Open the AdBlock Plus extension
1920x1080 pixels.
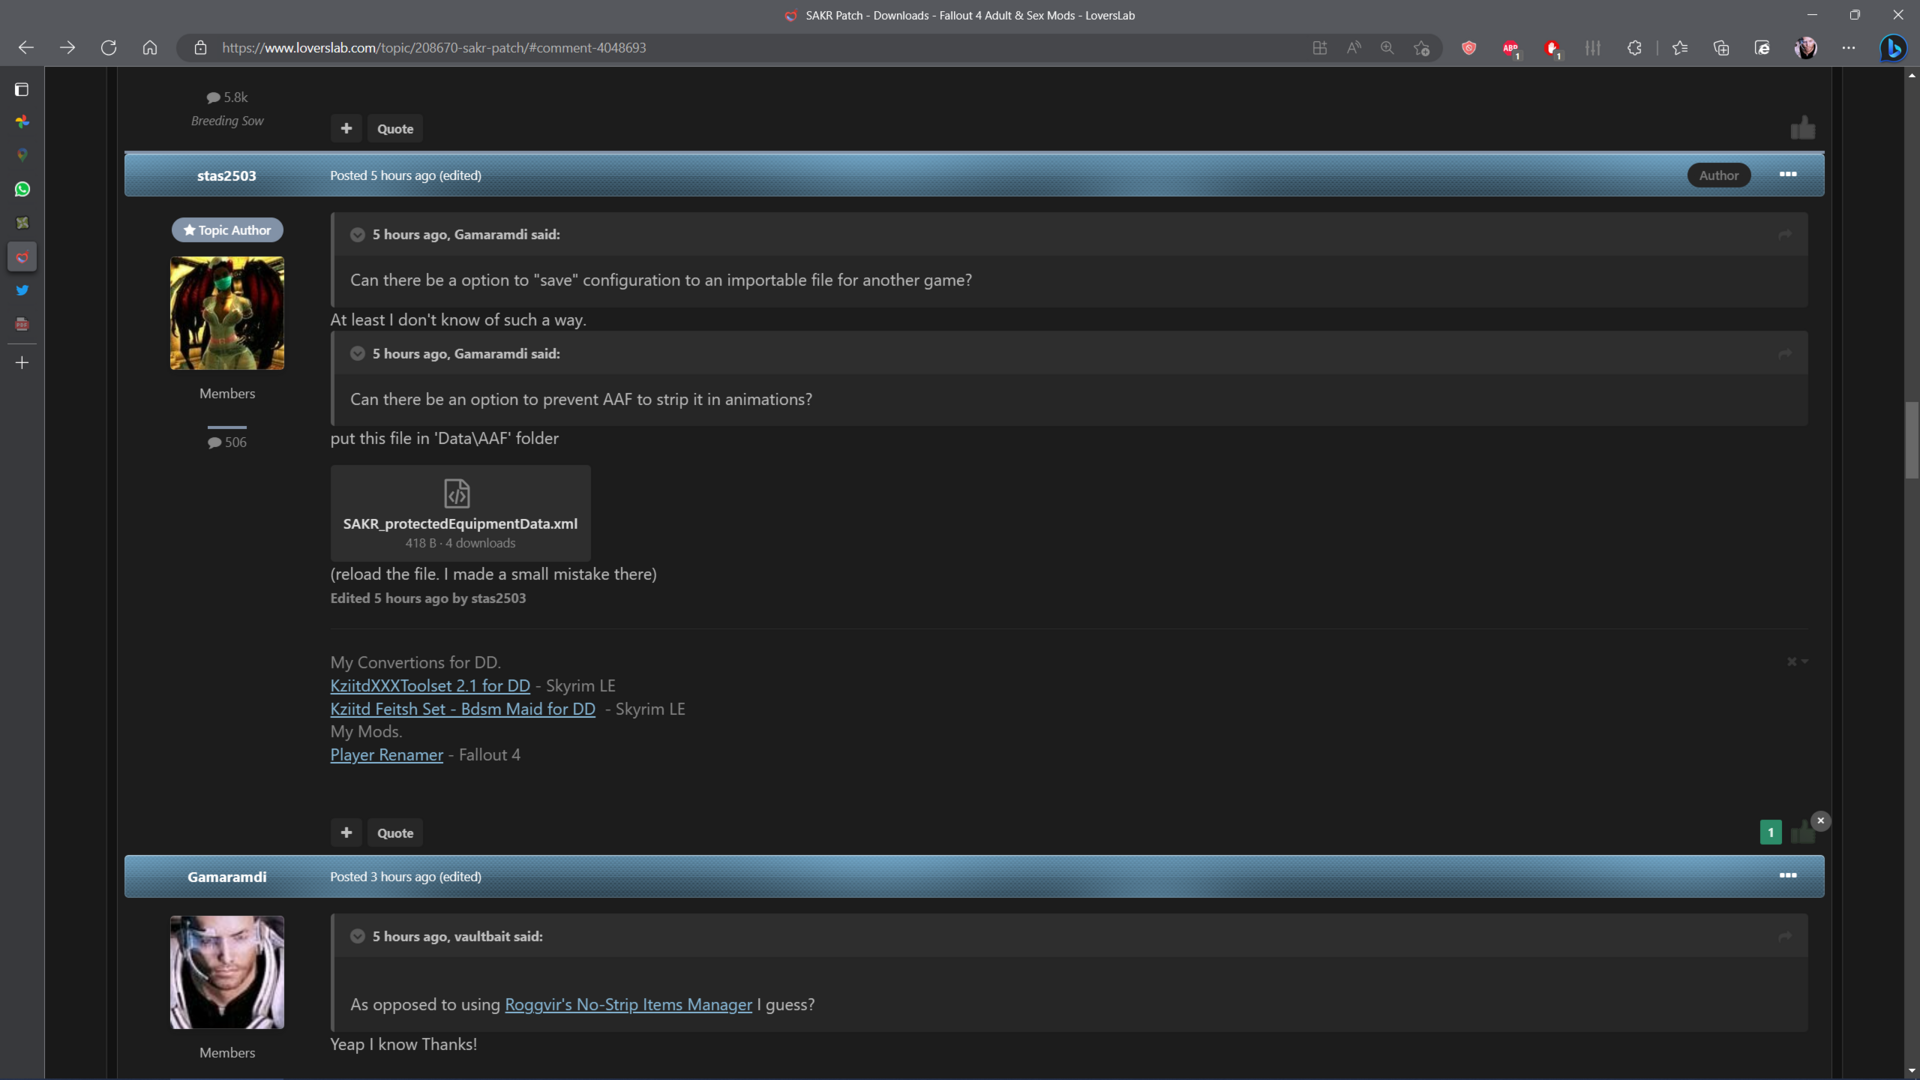coord(1511,47)
